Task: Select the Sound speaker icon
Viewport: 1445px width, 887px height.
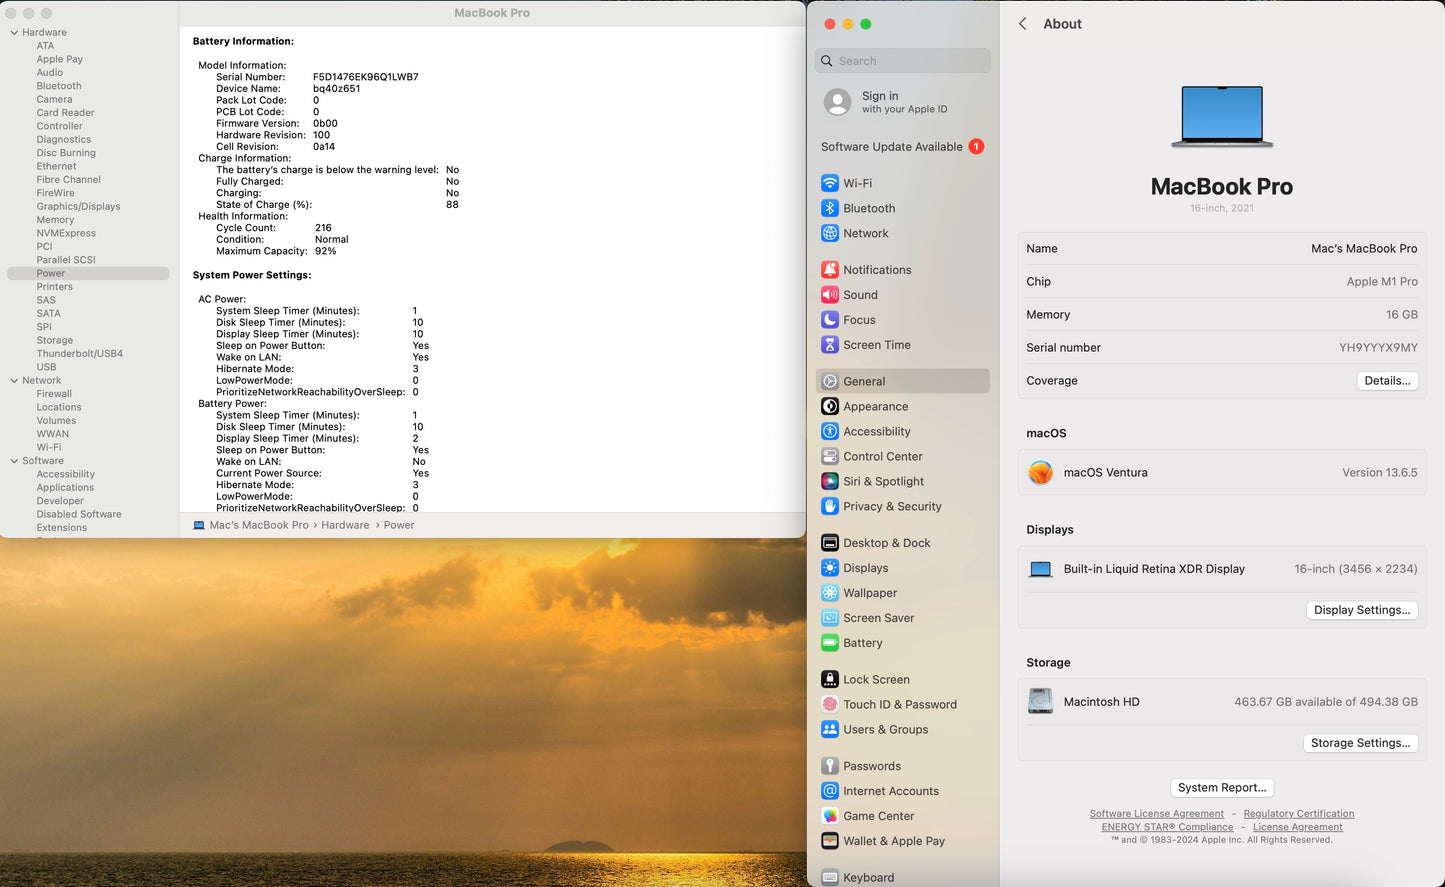Action: coord(829,295)
